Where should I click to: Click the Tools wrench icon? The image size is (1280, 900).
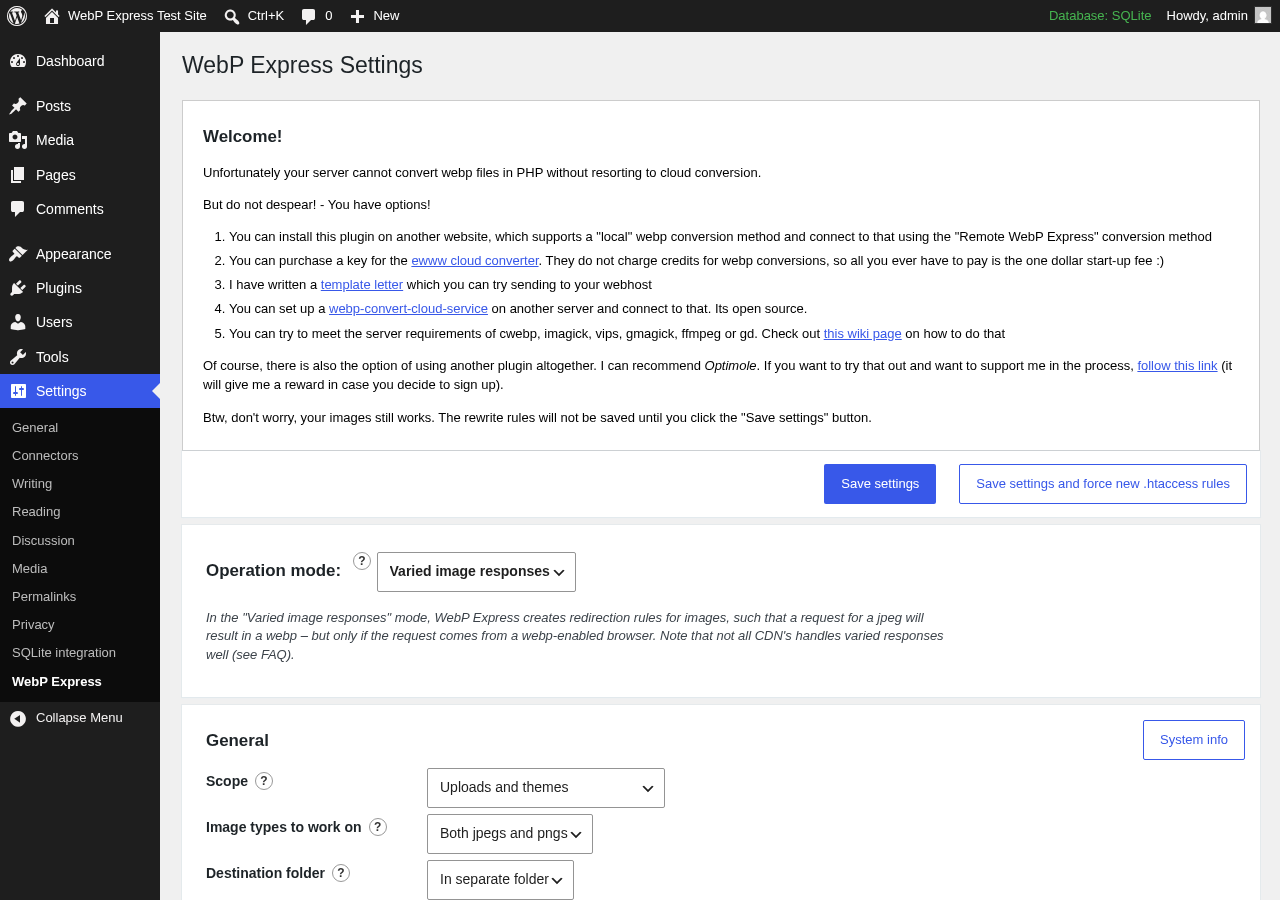click(x=18, y=357)
